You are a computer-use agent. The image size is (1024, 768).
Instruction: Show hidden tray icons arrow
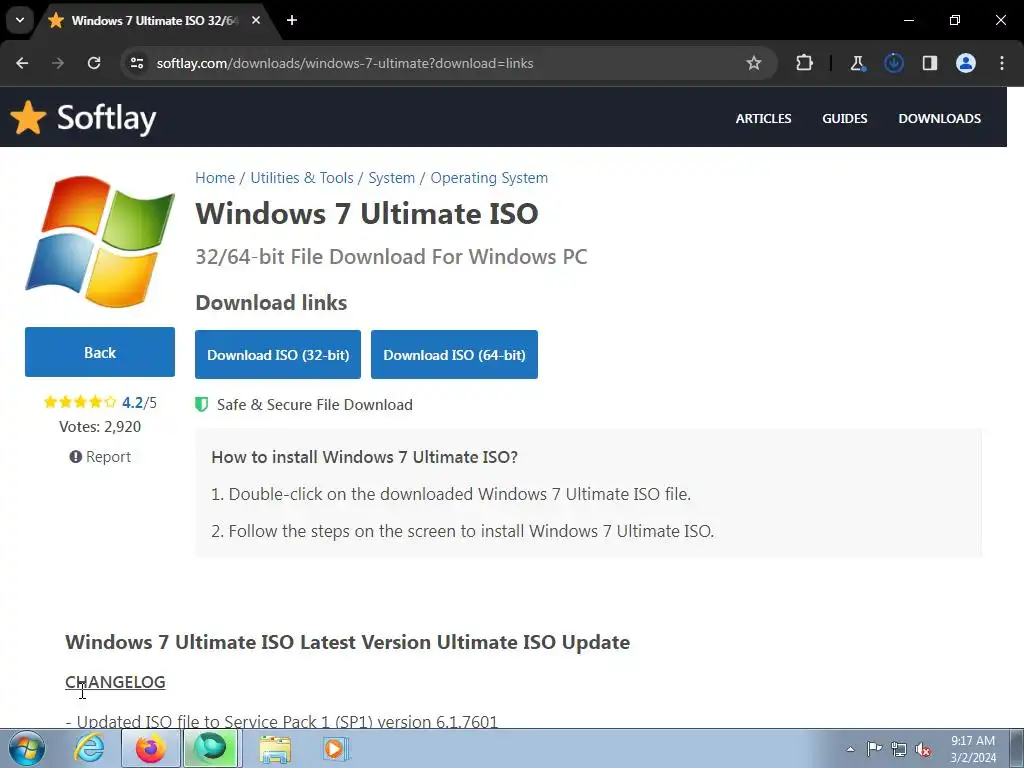850,749
